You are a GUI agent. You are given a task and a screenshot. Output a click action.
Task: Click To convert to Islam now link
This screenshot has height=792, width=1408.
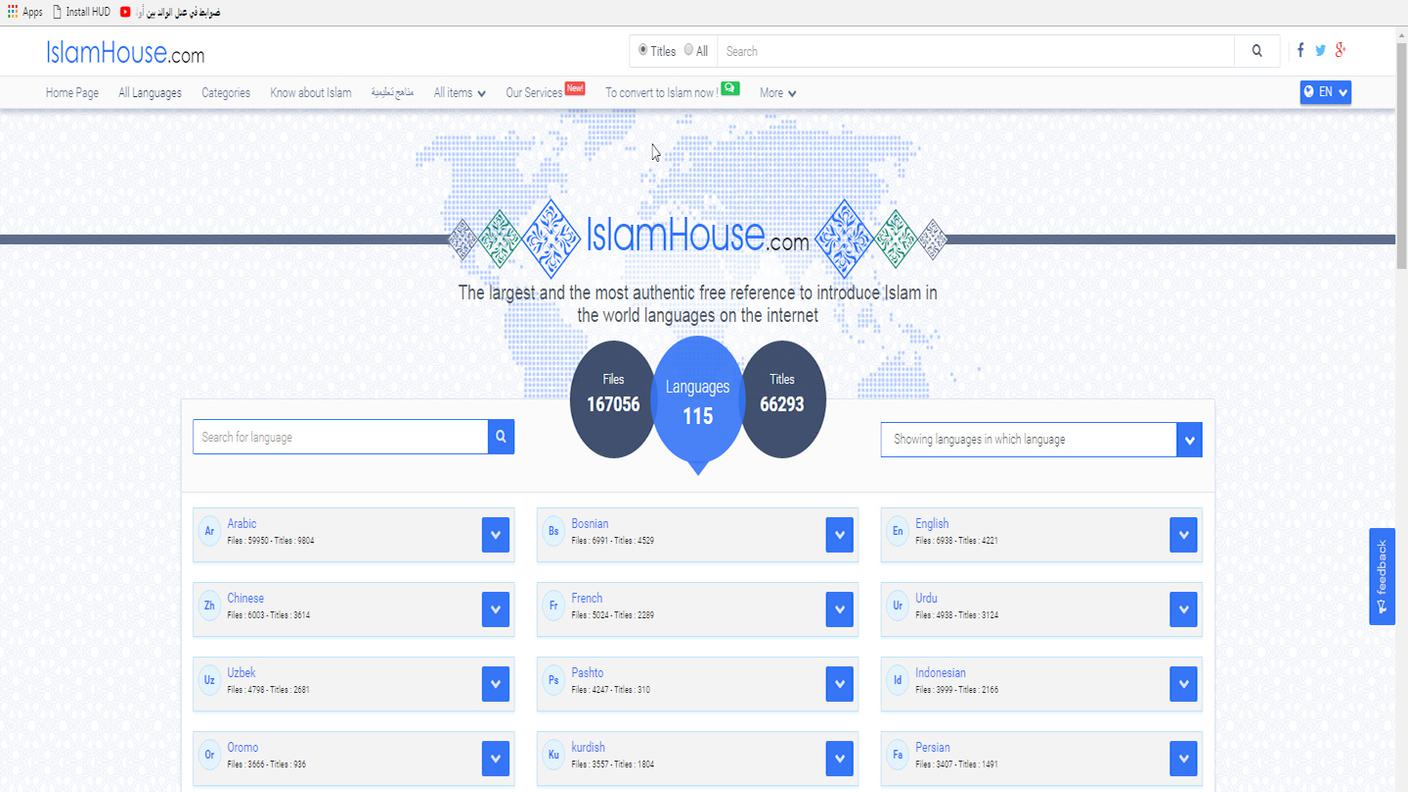[661, 92]
